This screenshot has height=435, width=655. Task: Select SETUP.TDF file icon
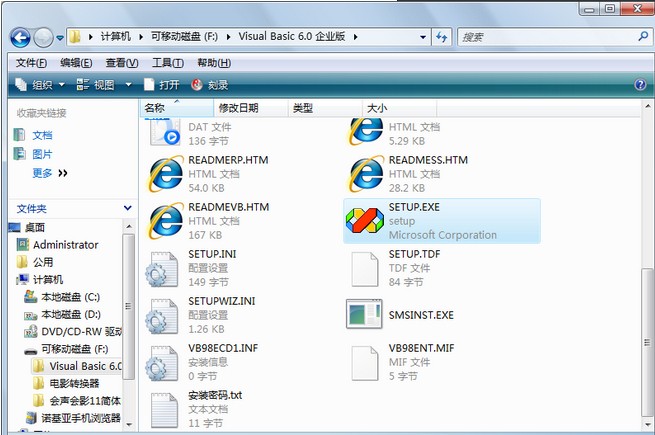pyautogui.click(x=364, y=269)
